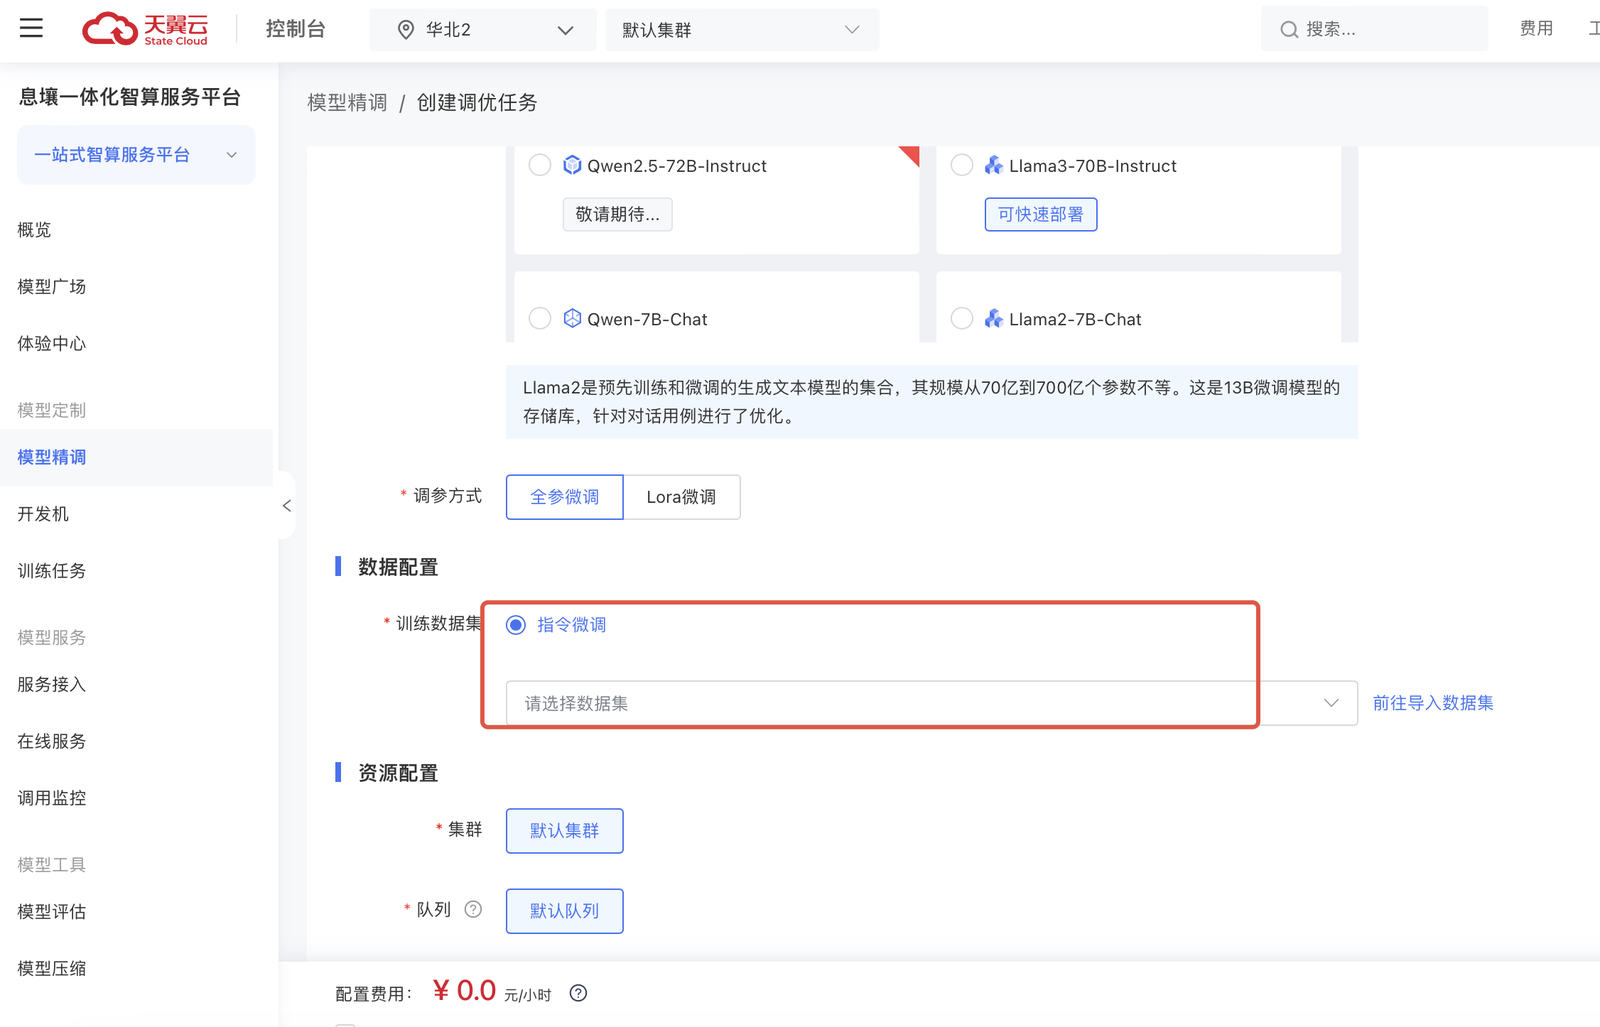The height and width of the screenshot is (1027, 1600).
Task: Open the 请选择数据集 dataset dropdown
Action: point(932,703)
